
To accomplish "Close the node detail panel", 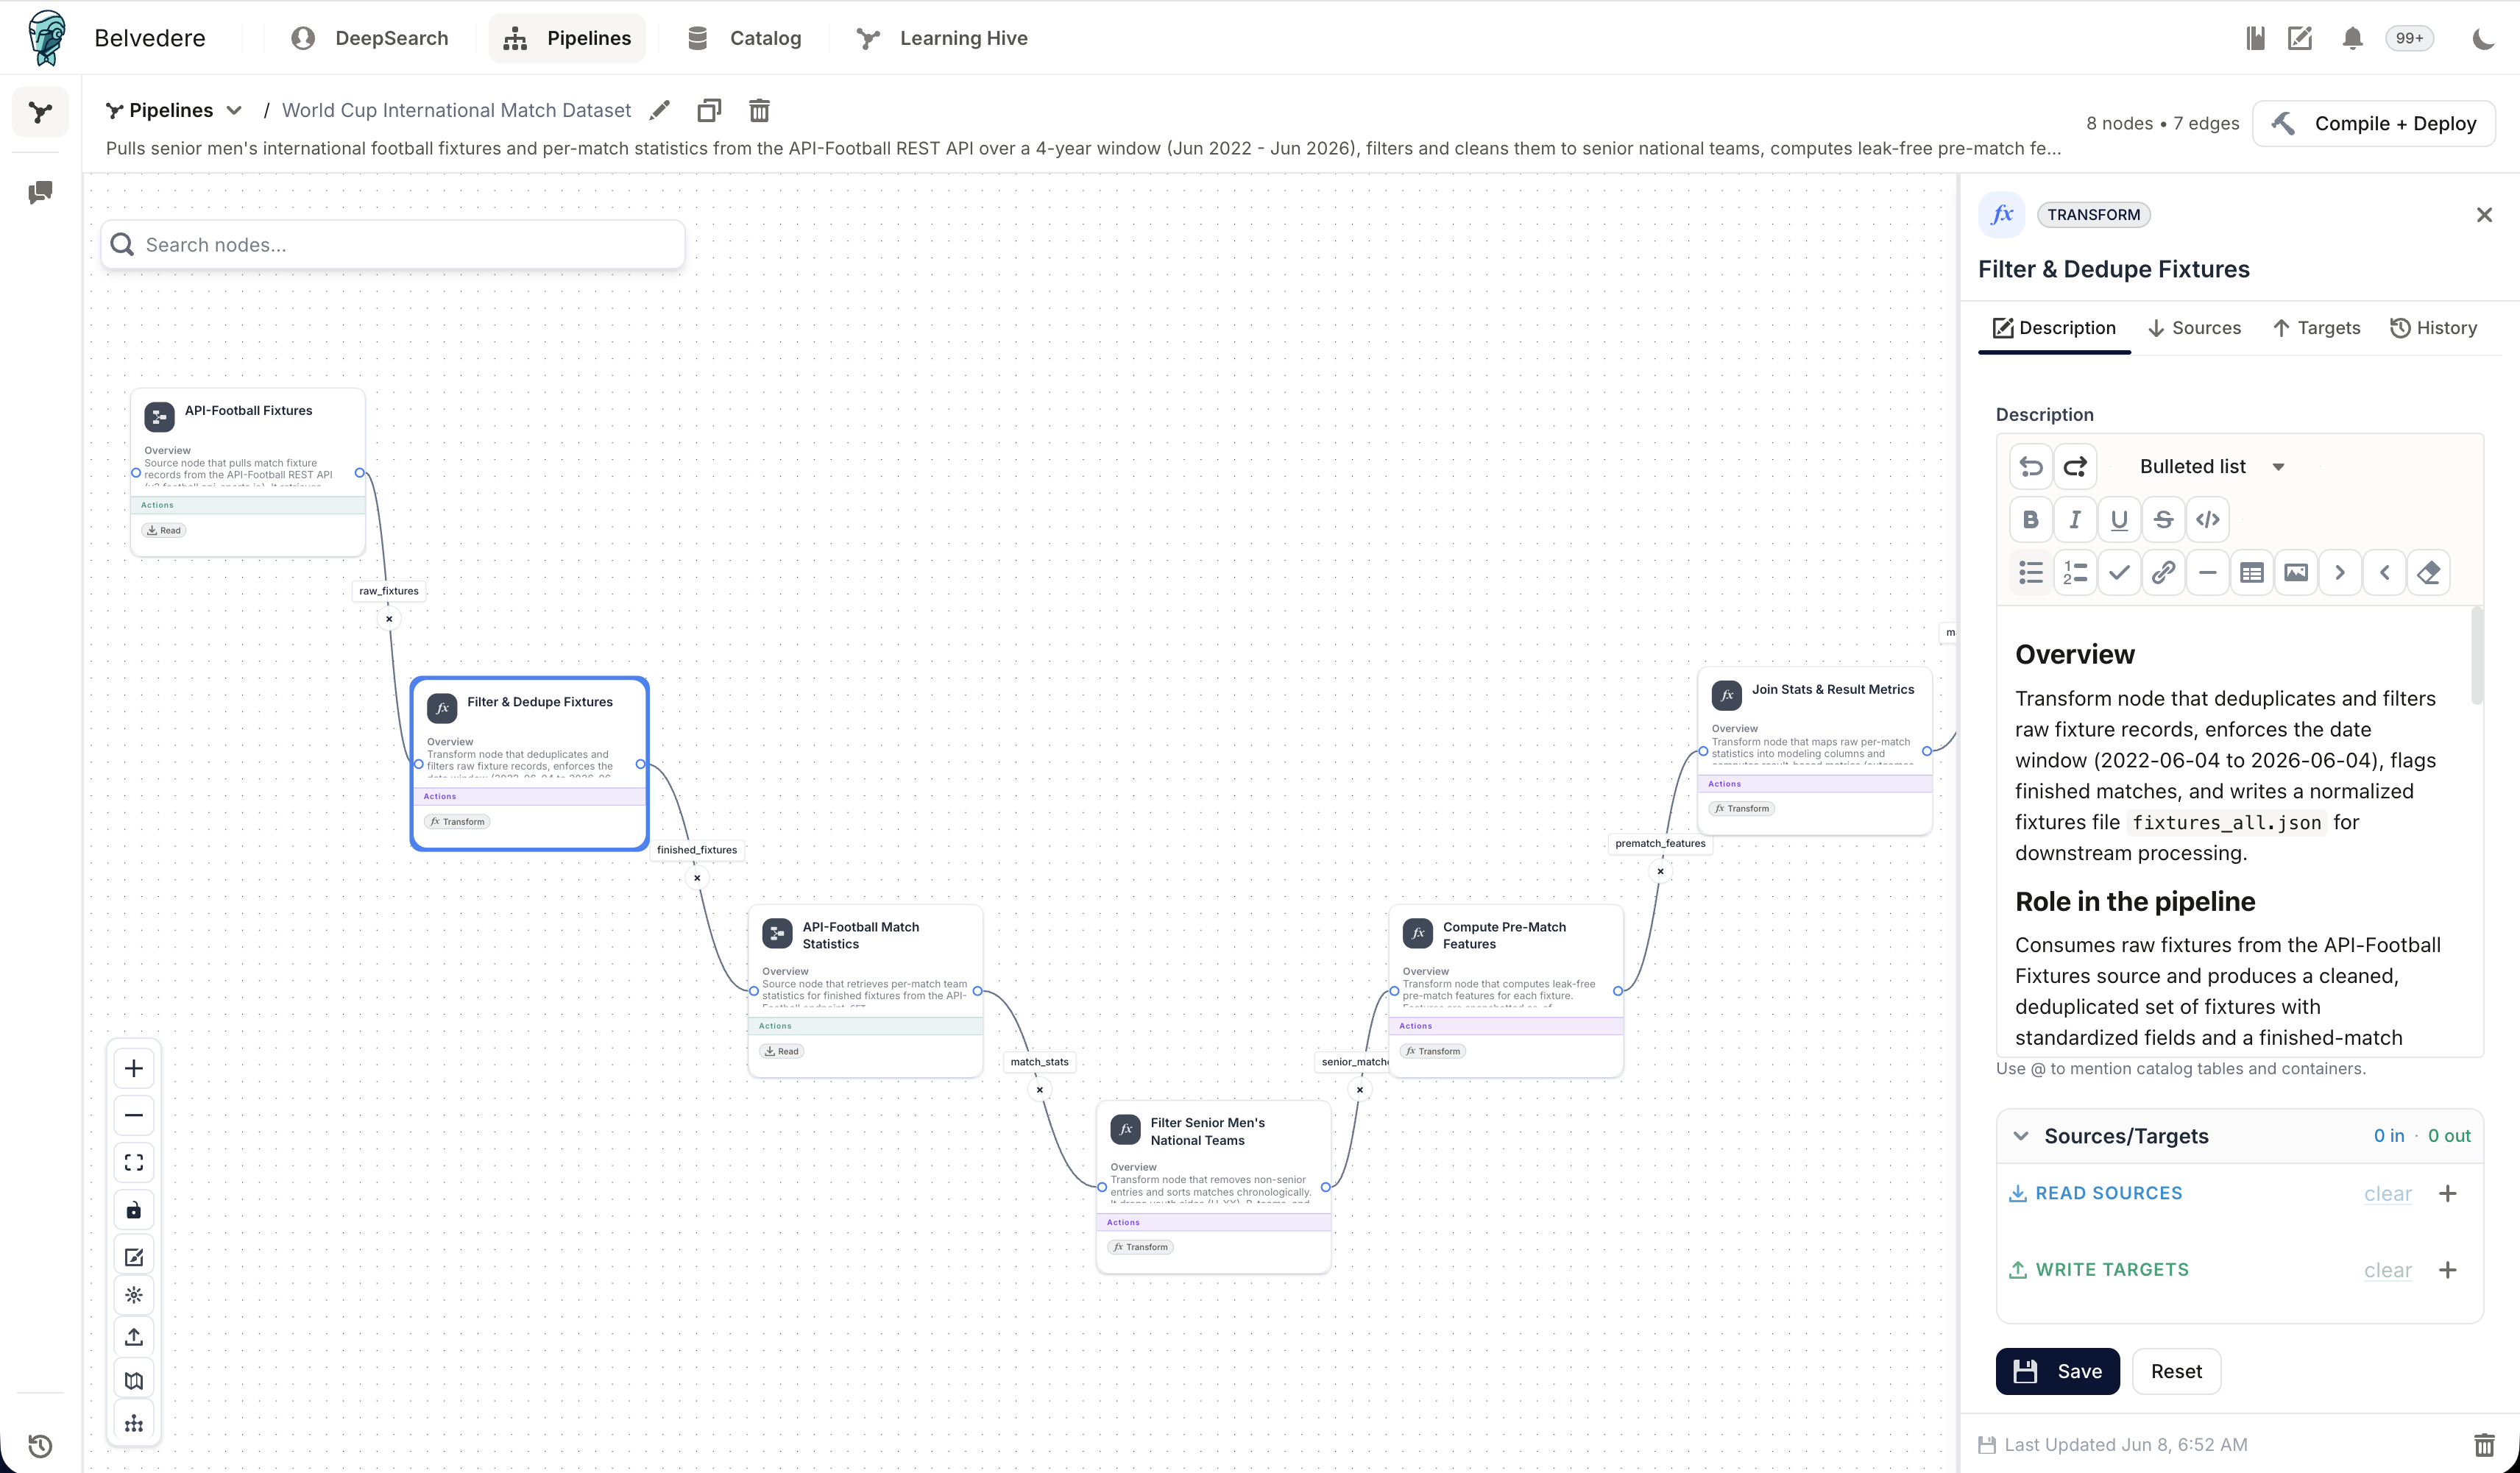I will click(x=2484, y=215).
